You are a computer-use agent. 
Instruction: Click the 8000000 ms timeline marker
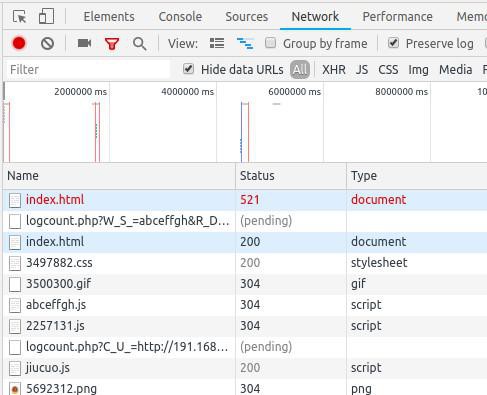[x=402, y=92]
